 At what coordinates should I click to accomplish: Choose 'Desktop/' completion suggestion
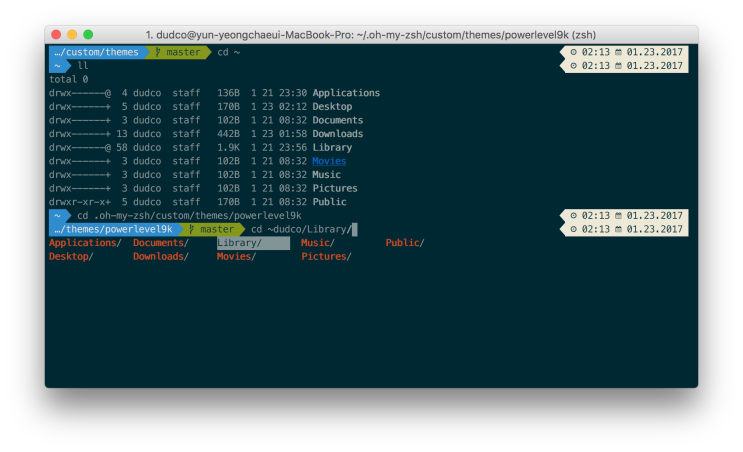(71, 256)
